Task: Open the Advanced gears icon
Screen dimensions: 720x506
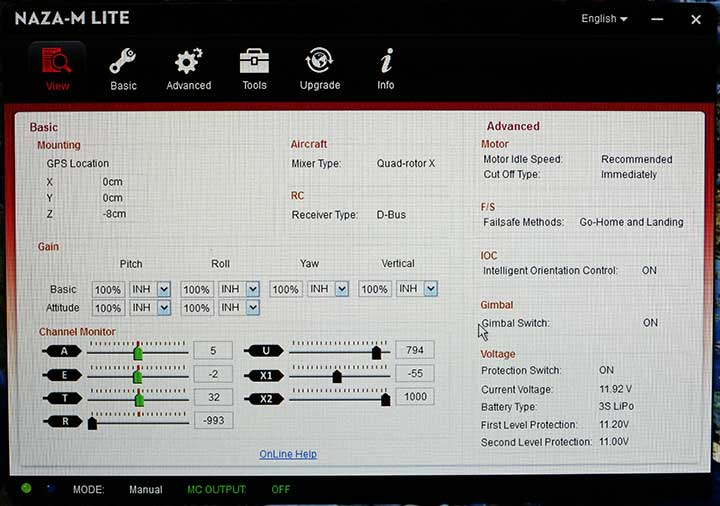Action: click(188, 61)
